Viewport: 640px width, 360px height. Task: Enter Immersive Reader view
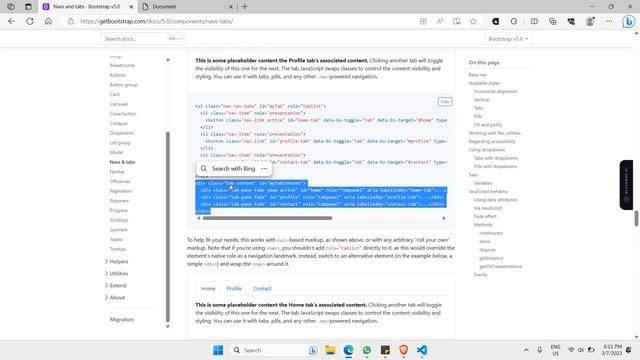pos(457,21)
